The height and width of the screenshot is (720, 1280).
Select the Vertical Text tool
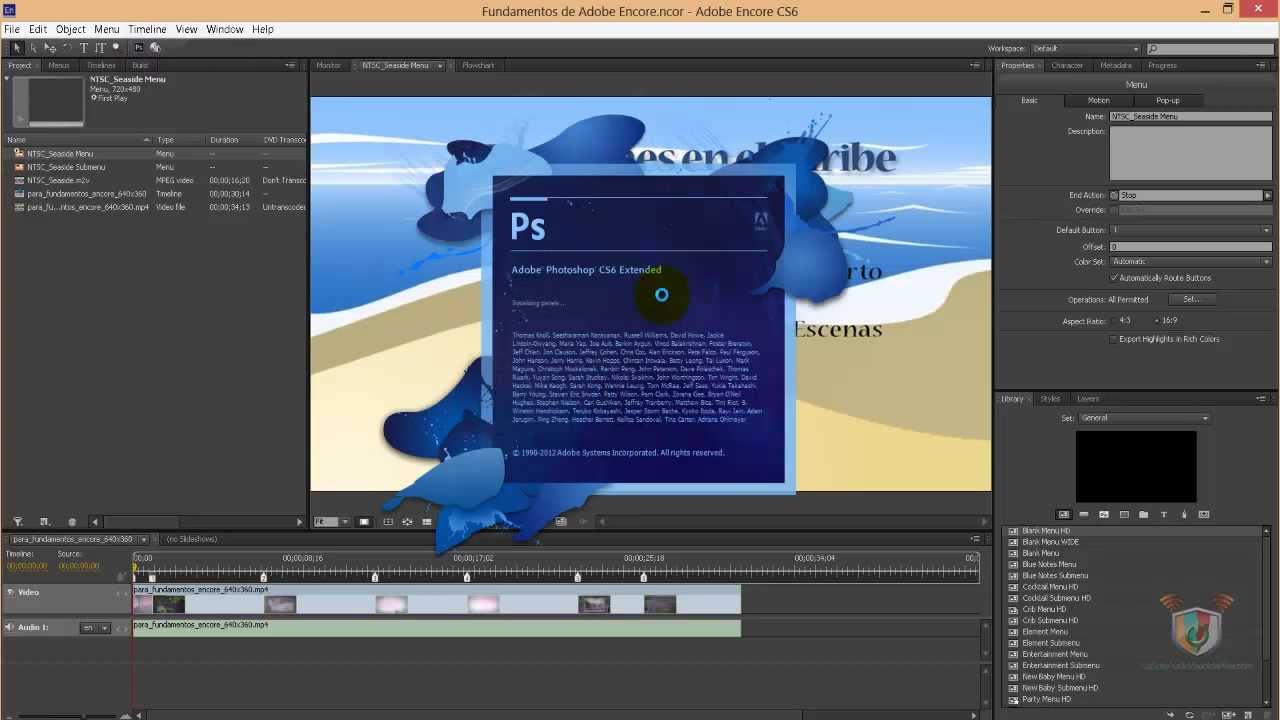100,47
